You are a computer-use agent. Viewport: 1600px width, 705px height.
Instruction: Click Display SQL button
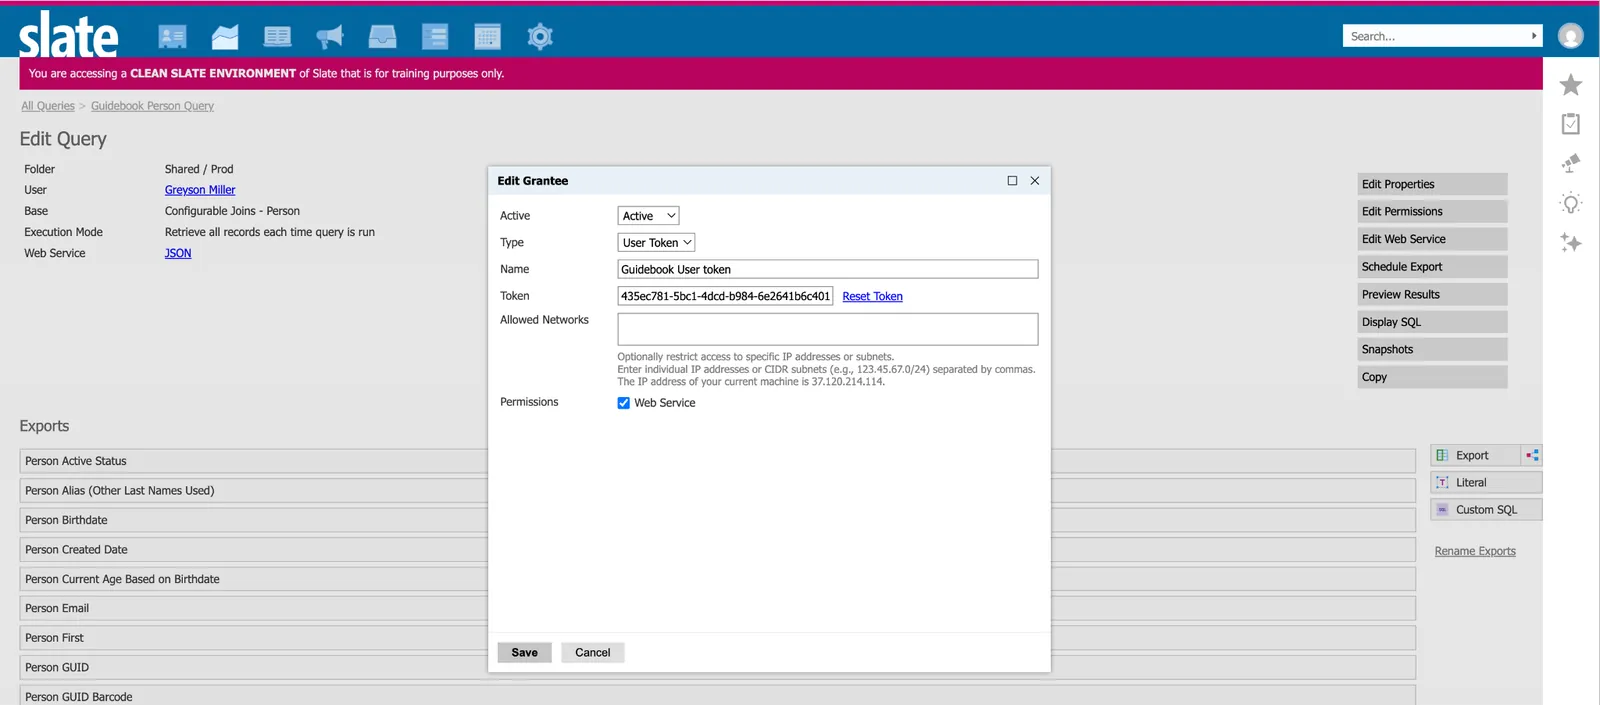tap(1432, 322)
